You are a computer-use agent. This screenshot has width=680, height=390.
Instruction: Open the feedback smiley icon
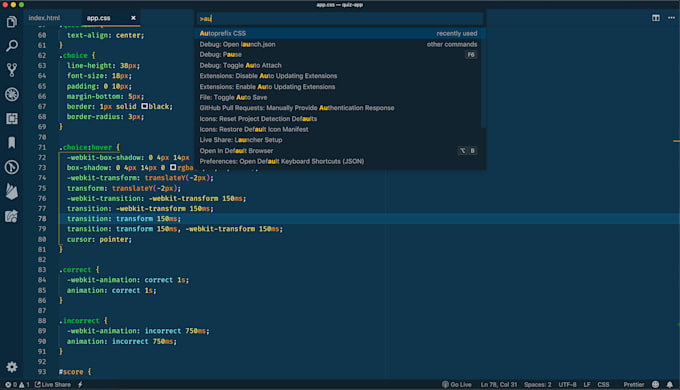pyautogui.click(x=655, y=384)
